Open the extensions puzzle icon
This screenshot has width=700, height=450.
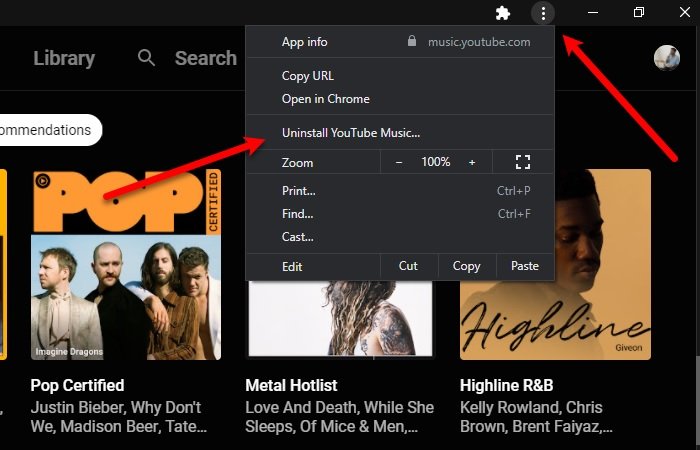(x=503, y=13)
